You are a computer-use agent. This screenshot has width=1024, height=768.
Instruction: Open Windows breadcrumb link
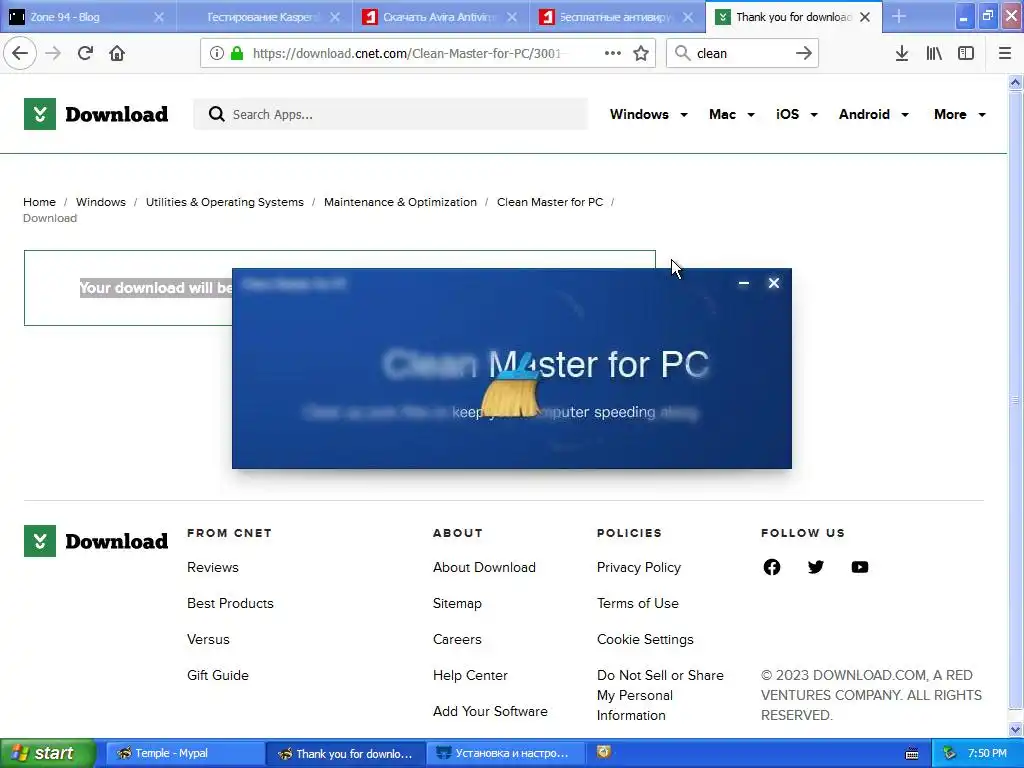click(101, 202)
